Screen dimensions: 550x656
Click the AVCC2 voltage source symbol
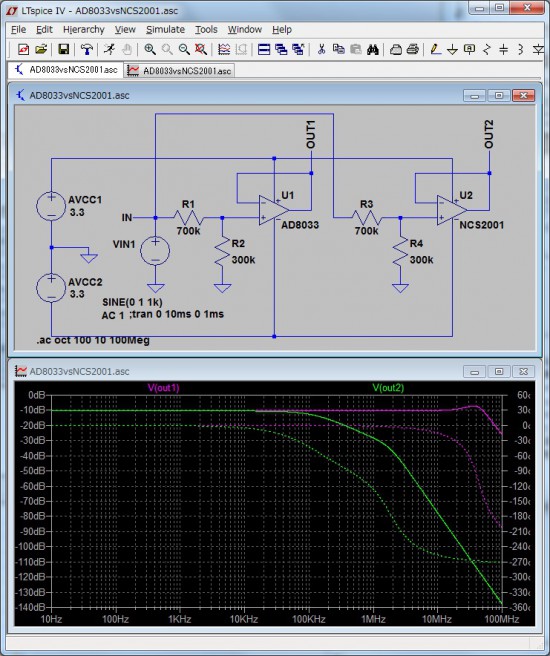point(51,288)
